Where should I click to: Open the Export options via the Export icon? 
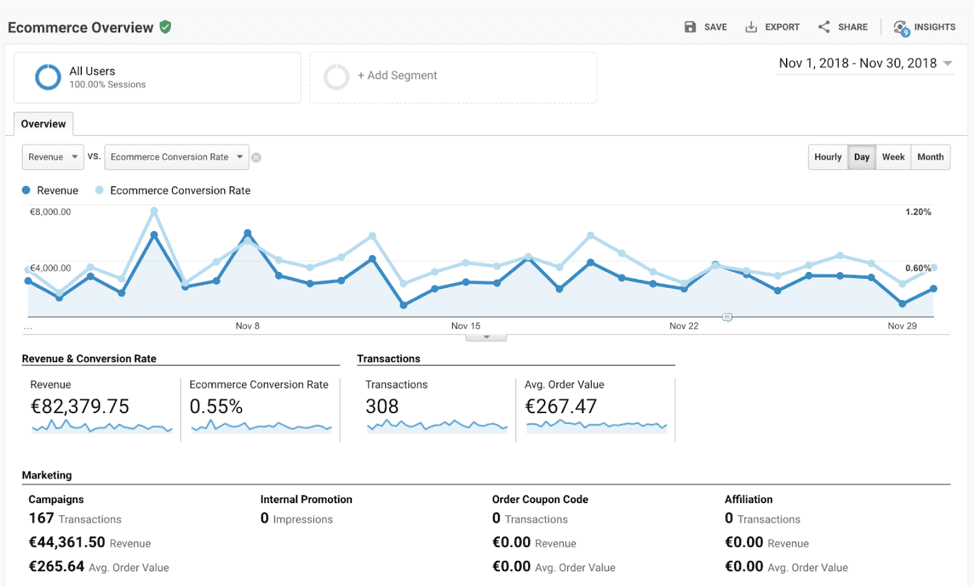[752, 27]
